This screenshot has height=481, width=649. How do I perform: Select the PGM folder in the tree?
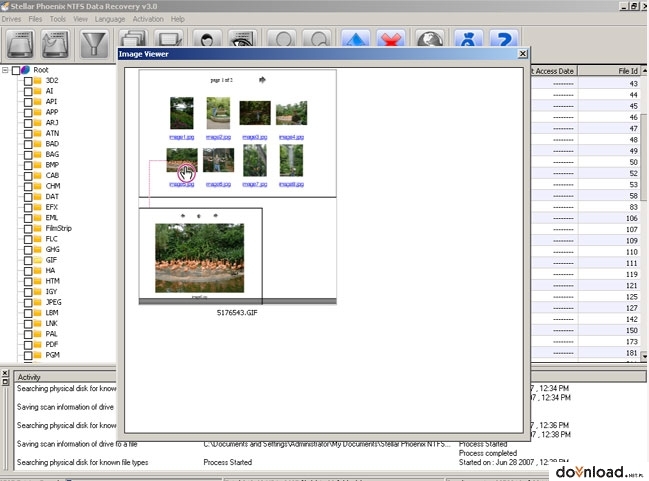[x=52, y=355]
